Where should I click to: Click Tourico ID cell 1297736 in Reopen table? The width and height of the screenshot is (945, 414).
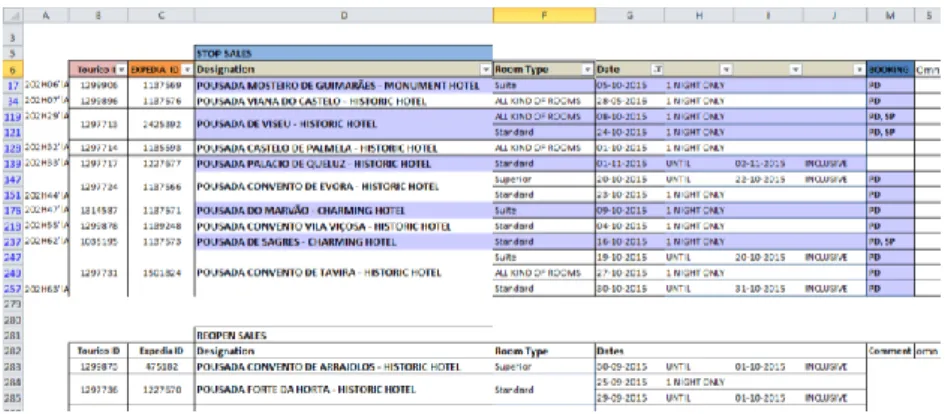(98, 390)
